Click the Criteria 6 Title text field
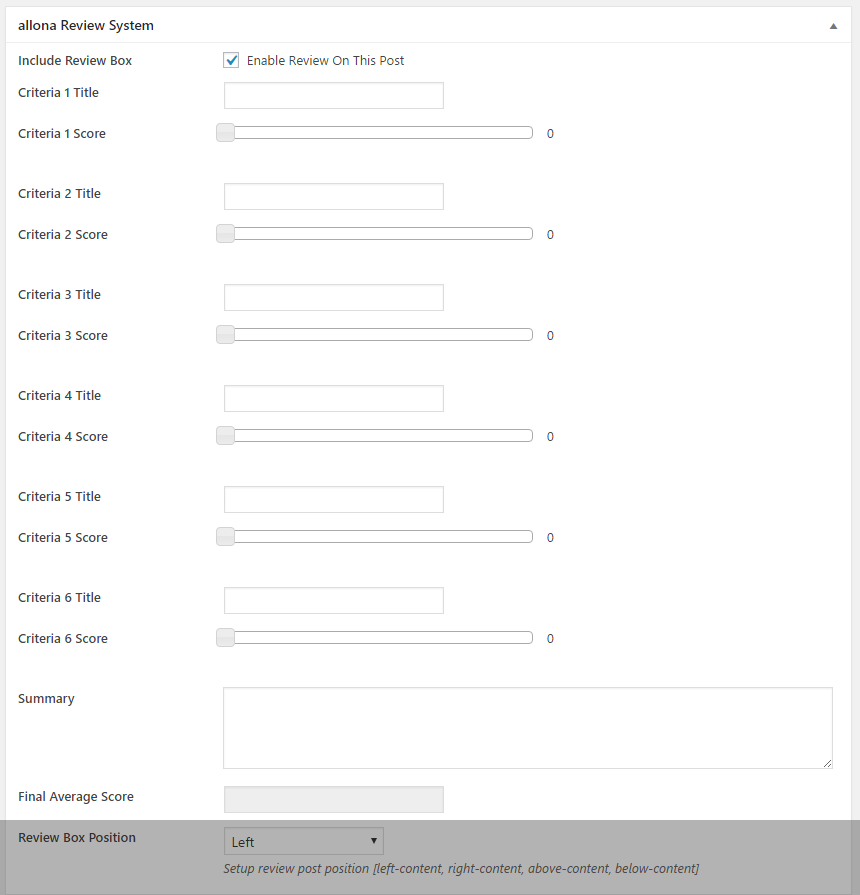The width and height of the screenshot is (860, 895). (x=333, y=601)
